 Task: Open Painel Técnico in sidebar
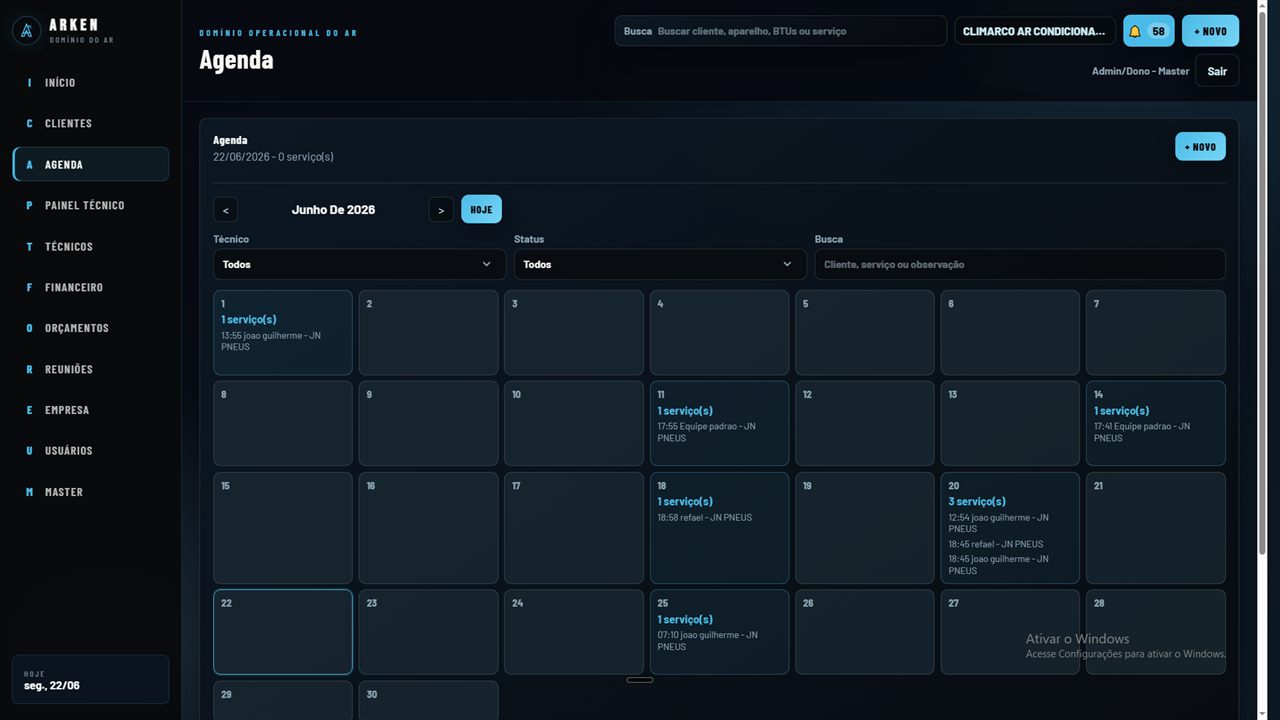90,206
